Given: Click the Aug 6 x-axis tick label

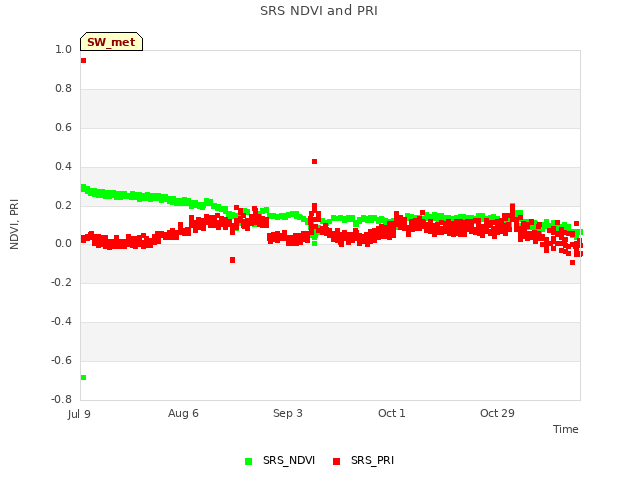Looking at the screenshot, I should point(183,413).
